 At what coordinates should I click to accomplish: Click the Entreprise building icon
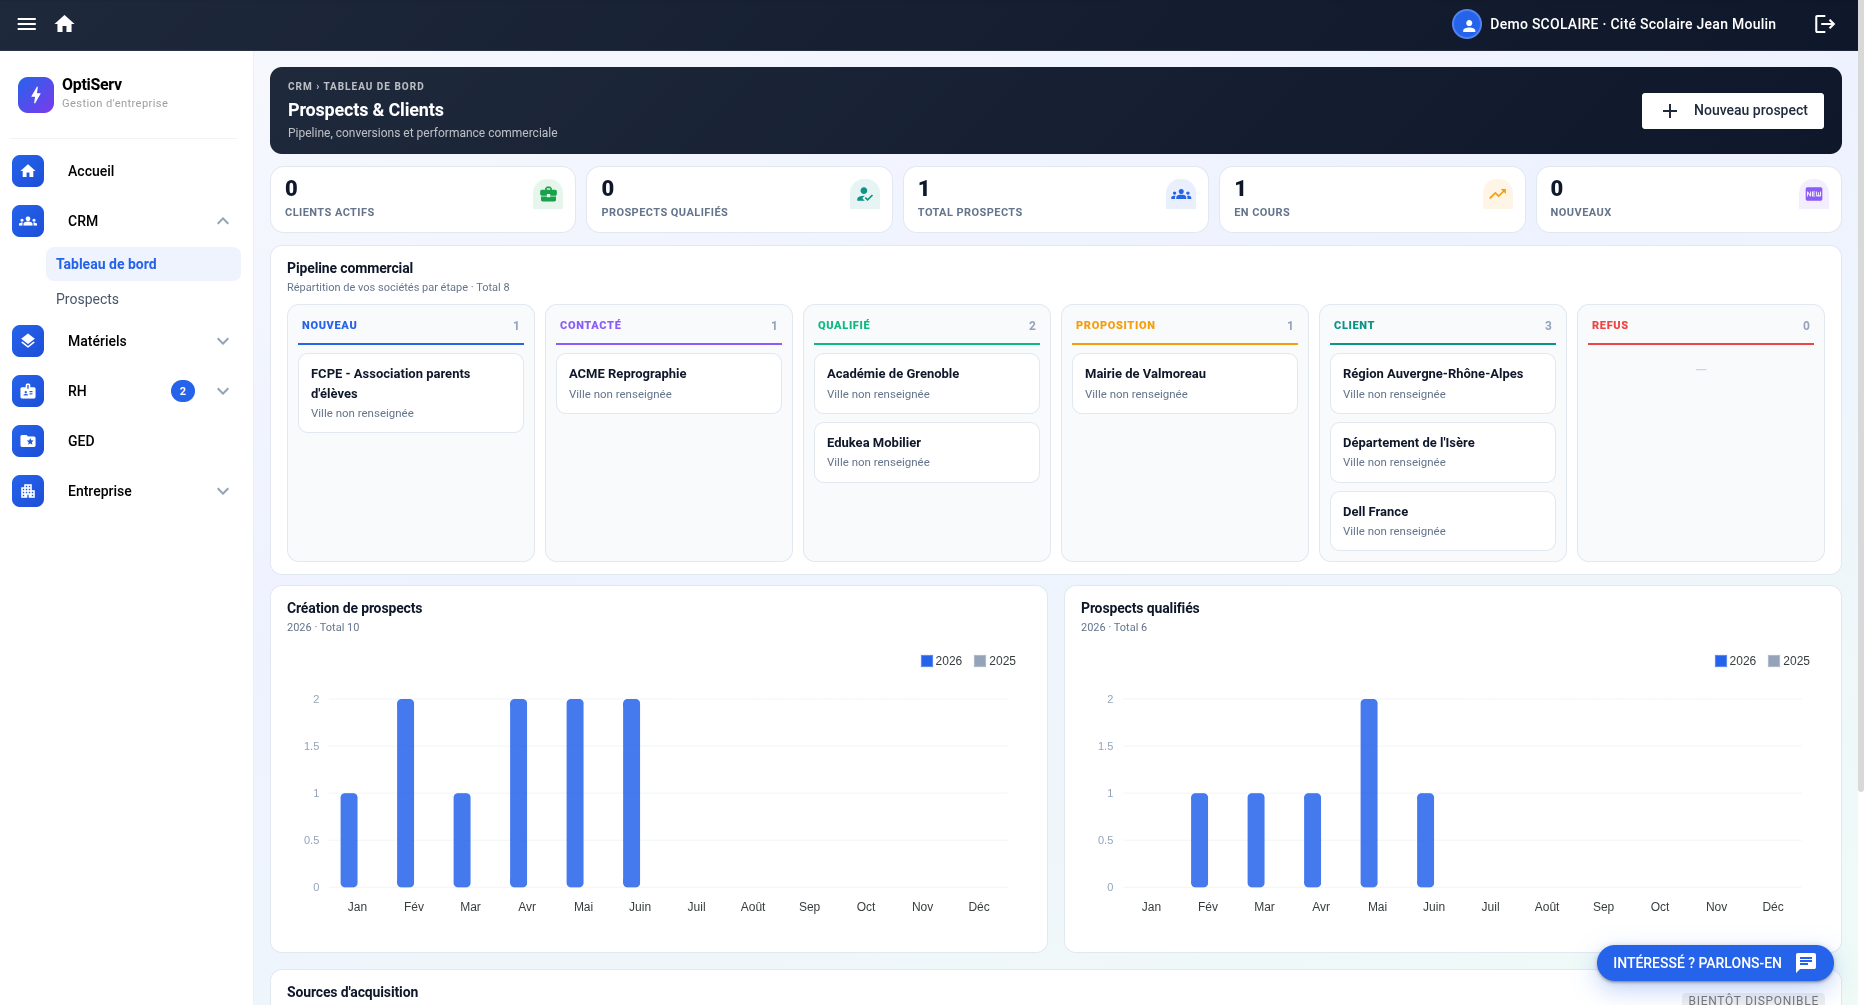coord(28,491)
